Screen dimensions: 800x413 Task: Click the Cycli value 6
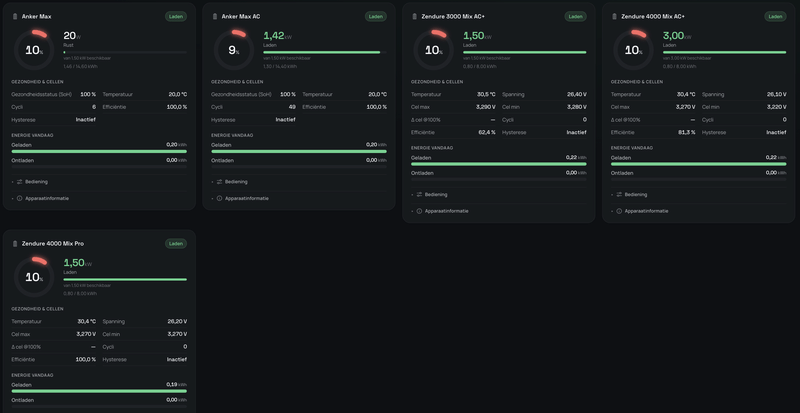click(94, 107)
